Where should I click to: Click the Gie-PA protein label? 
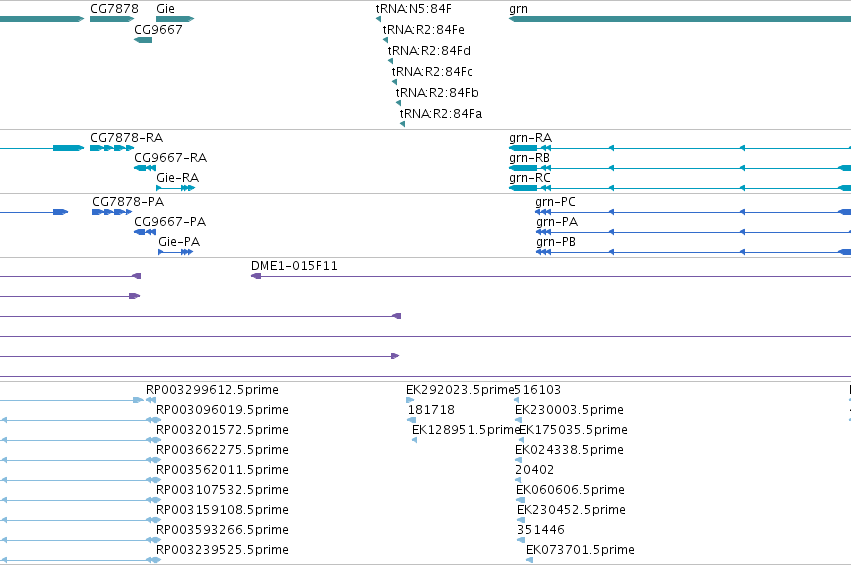click(179, 242)
